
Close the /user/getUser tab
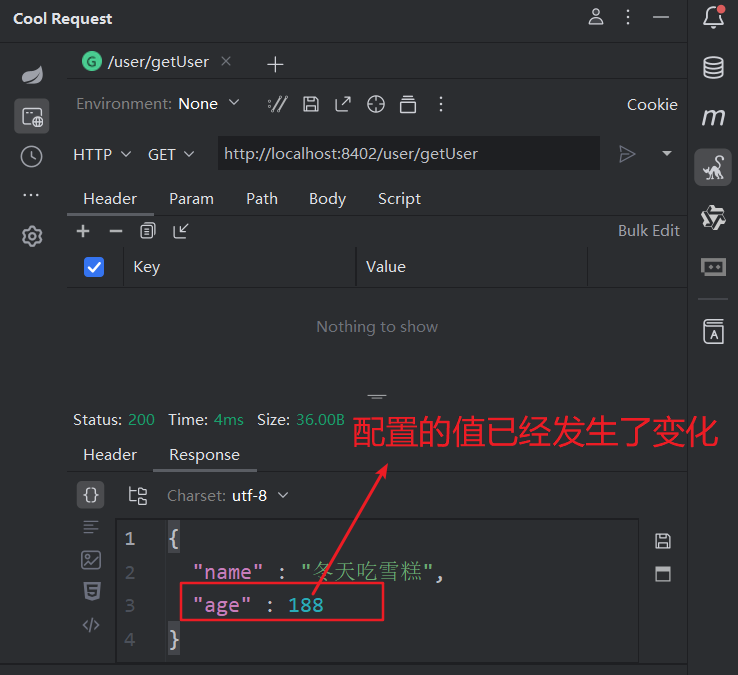(226, 61)
